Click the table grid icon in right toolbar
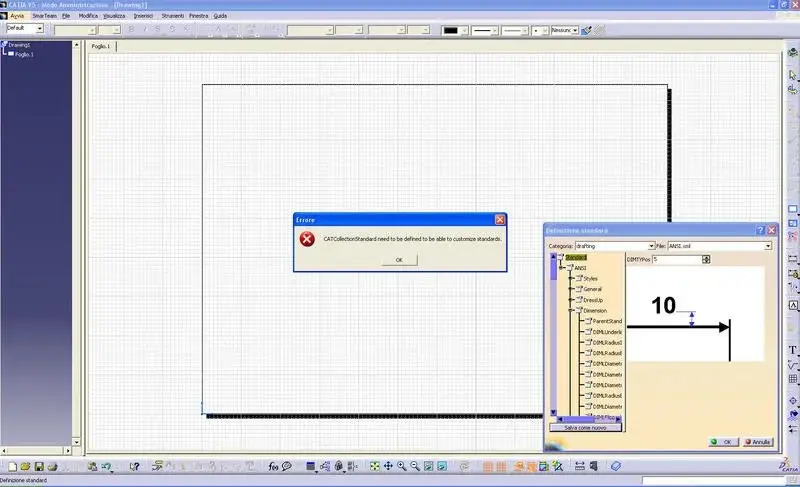Image resolution: width=800 pixels, height=487 pixels. [x=792, y=379]
